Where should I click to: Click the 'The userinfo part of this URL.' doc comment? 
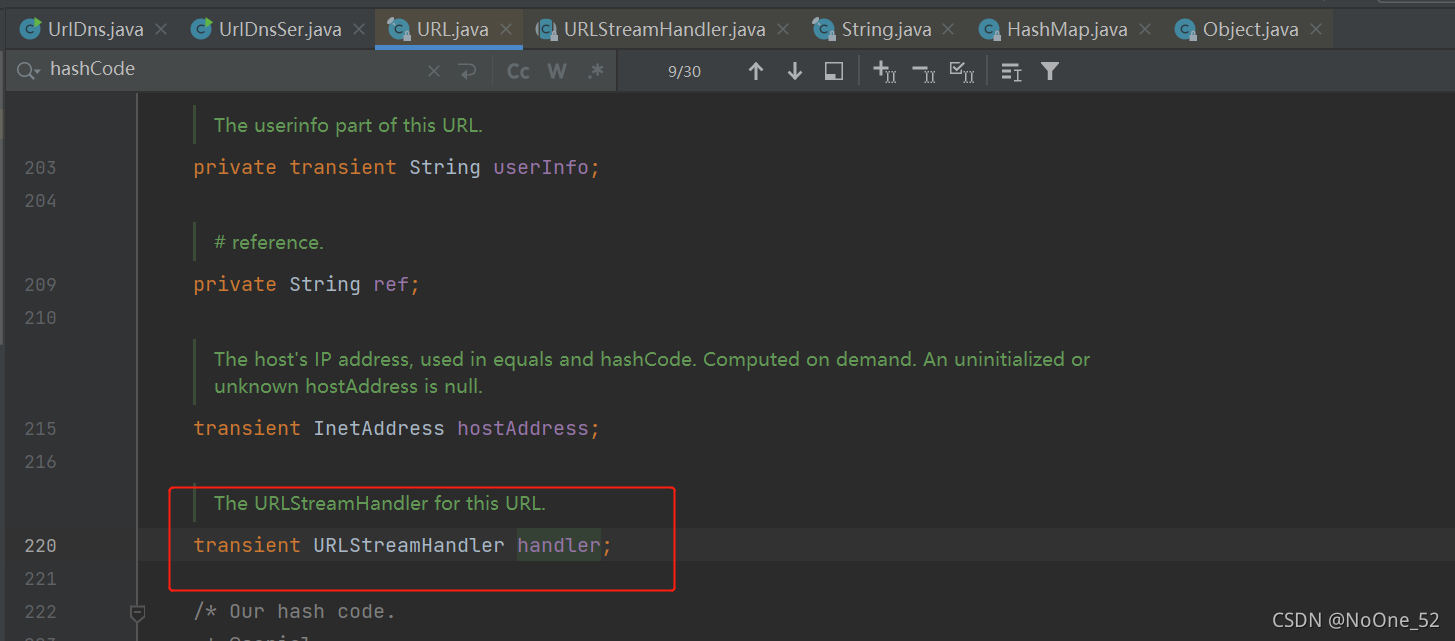click(x=348, y=125)
